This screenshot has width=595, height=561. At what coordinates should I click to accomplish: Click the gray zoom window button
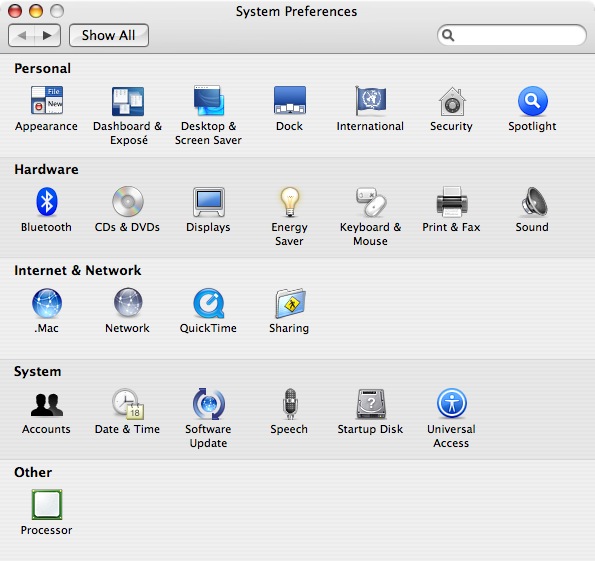(x=57, y=11)
